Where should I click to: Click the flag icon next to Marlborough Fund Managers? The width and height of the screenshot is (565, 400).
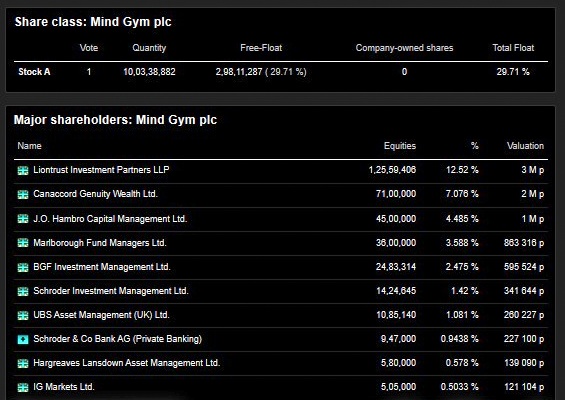(23, 243)
